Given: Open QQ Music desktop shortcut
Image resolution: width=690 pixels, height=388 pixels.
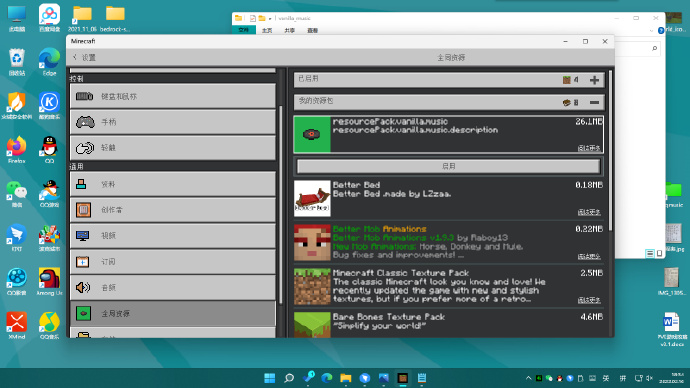Looking at the screenshot, I should pyautogui.click(x=49, y=326).
